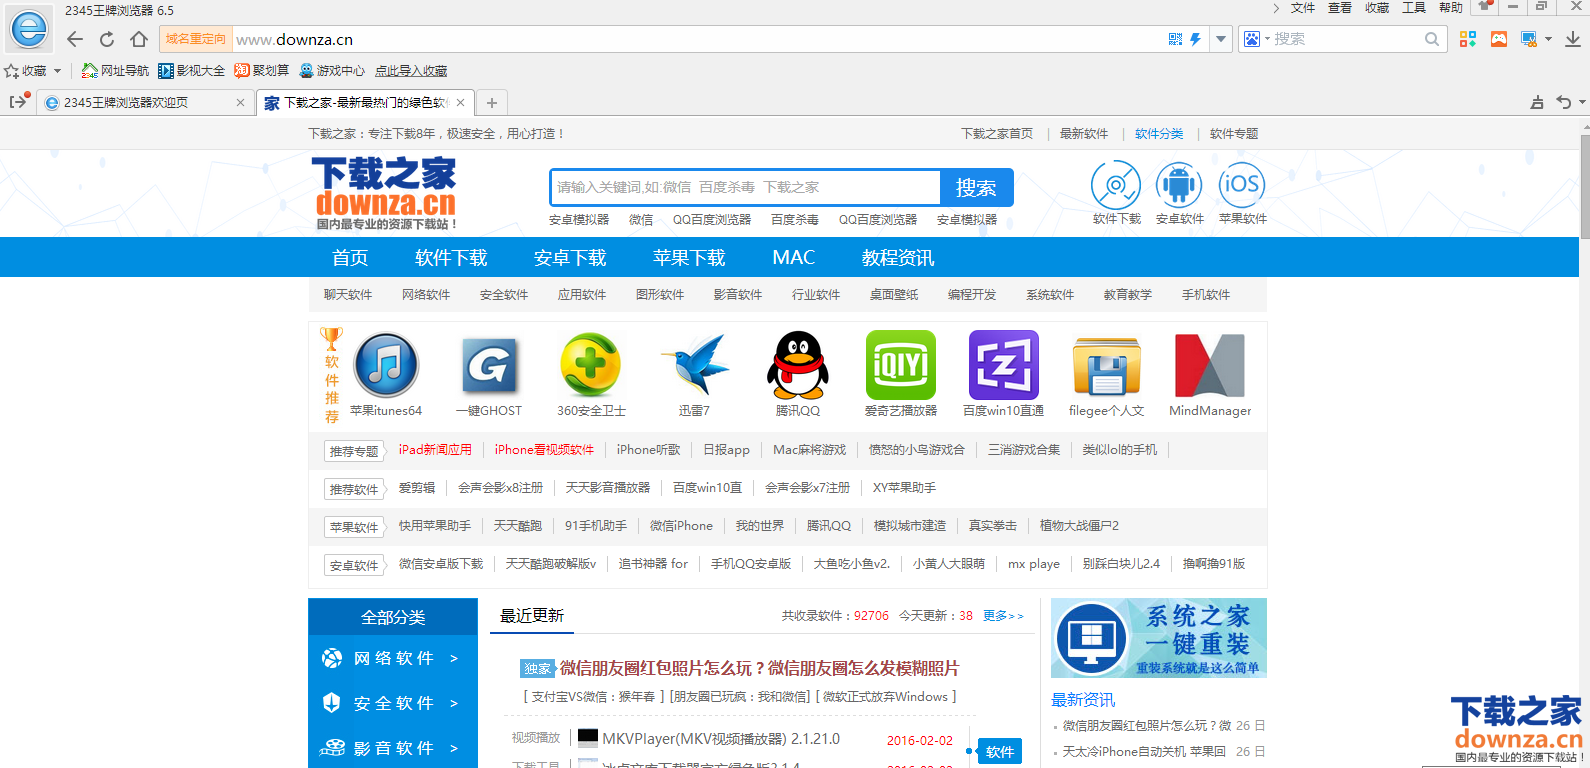Open the 游戏中心 bookmark
The image size is (1590, 768).
(332, 71)
